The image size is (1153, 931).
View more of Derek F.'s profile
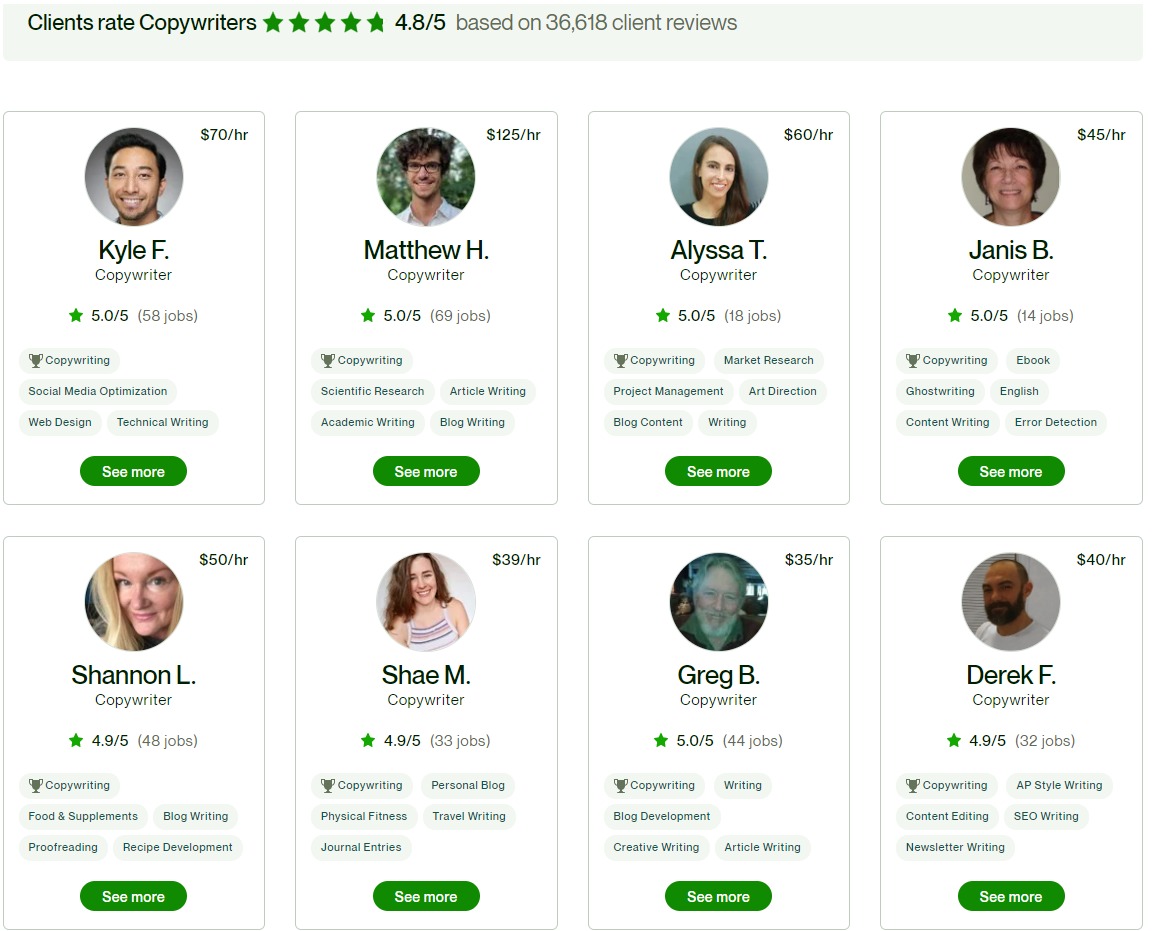tap(1011, 896)
